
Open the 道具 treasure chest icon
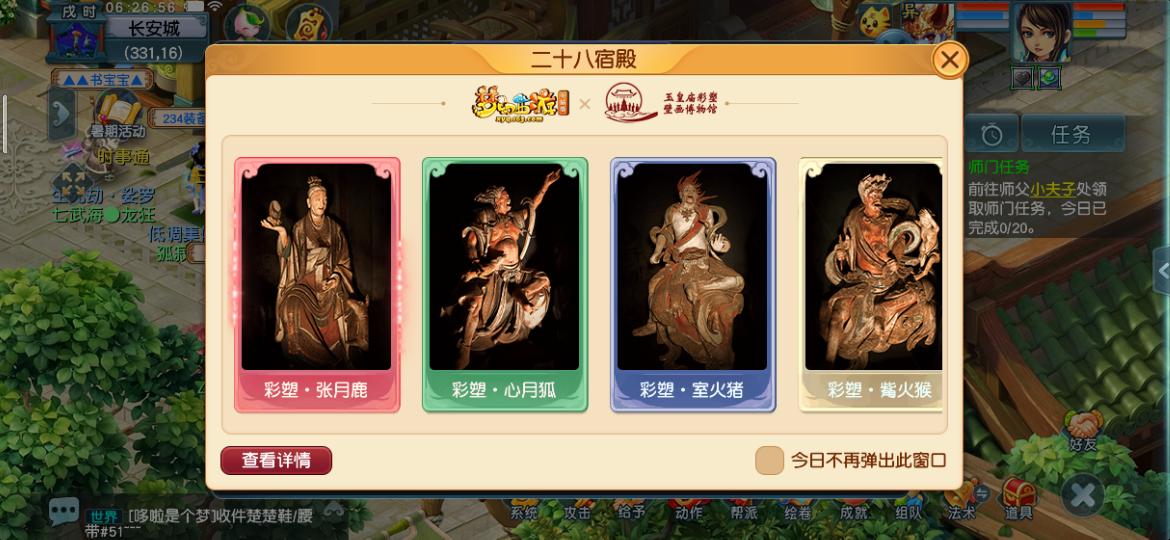coord(1019,500)
